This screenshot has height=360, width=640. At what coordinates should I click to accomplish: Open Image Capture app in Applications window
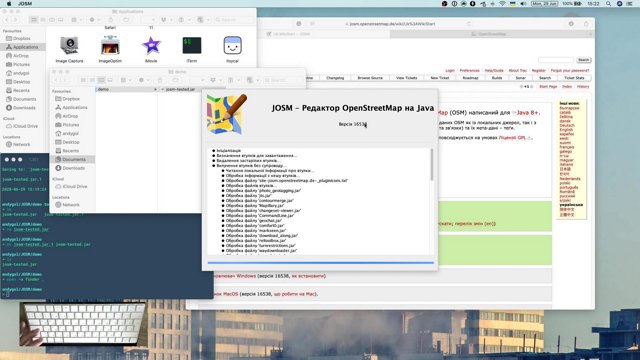tap(69, 45)
